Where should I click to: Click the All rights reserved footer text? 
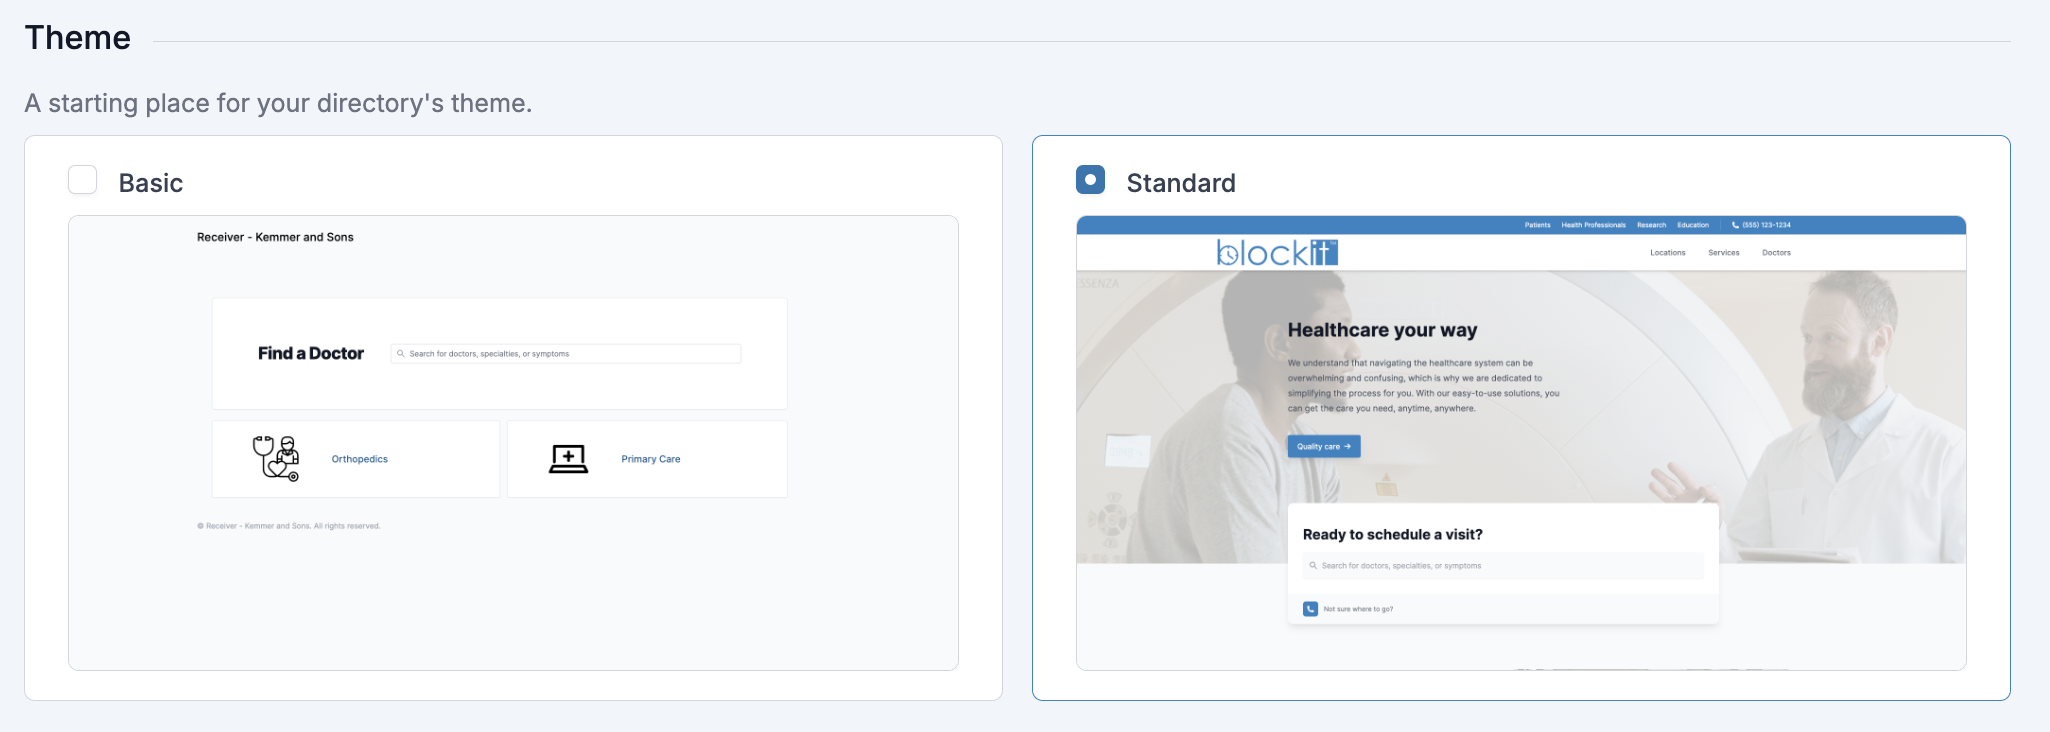tap(289, 526)
